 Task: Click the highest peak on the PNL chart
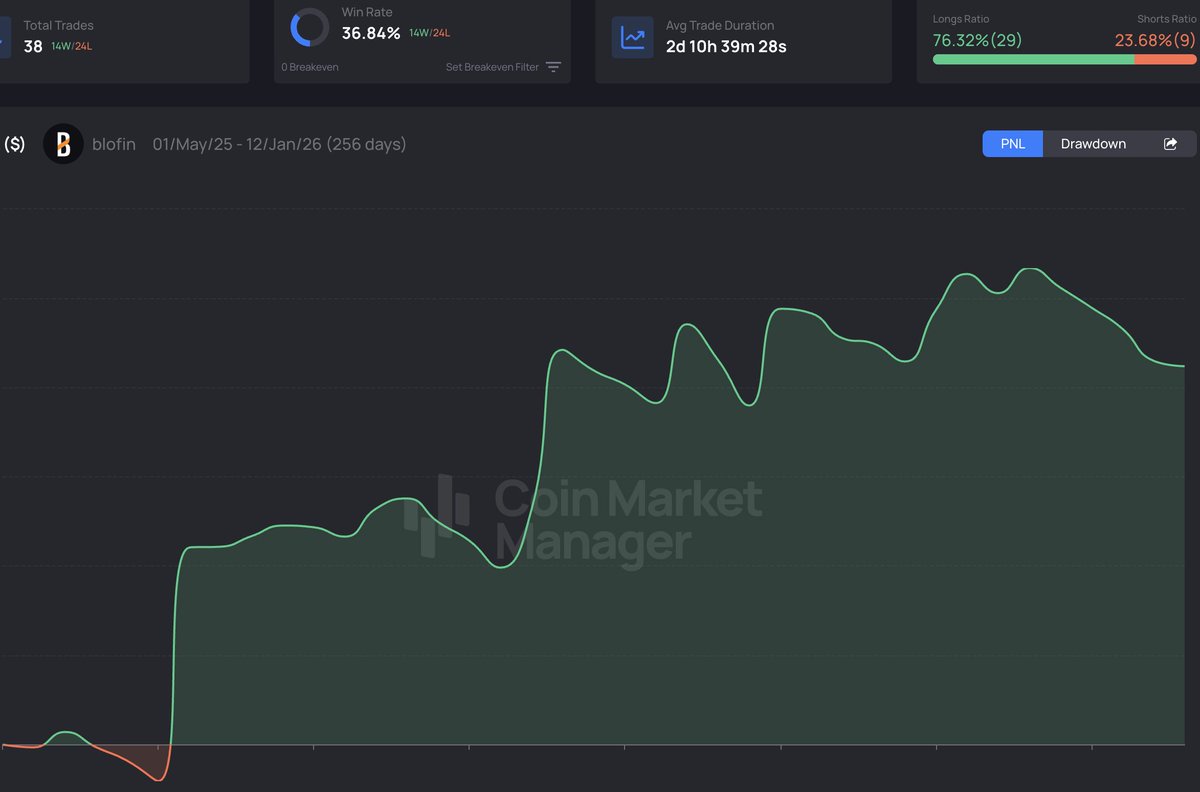tap(1030, 268)
